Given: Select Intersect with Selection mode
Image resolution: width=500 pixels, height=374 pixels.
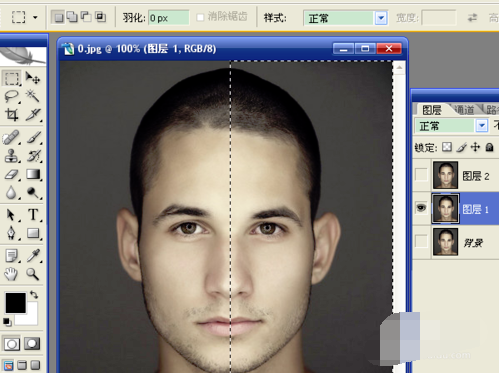Looking at the screenshot, I should 100,17.
